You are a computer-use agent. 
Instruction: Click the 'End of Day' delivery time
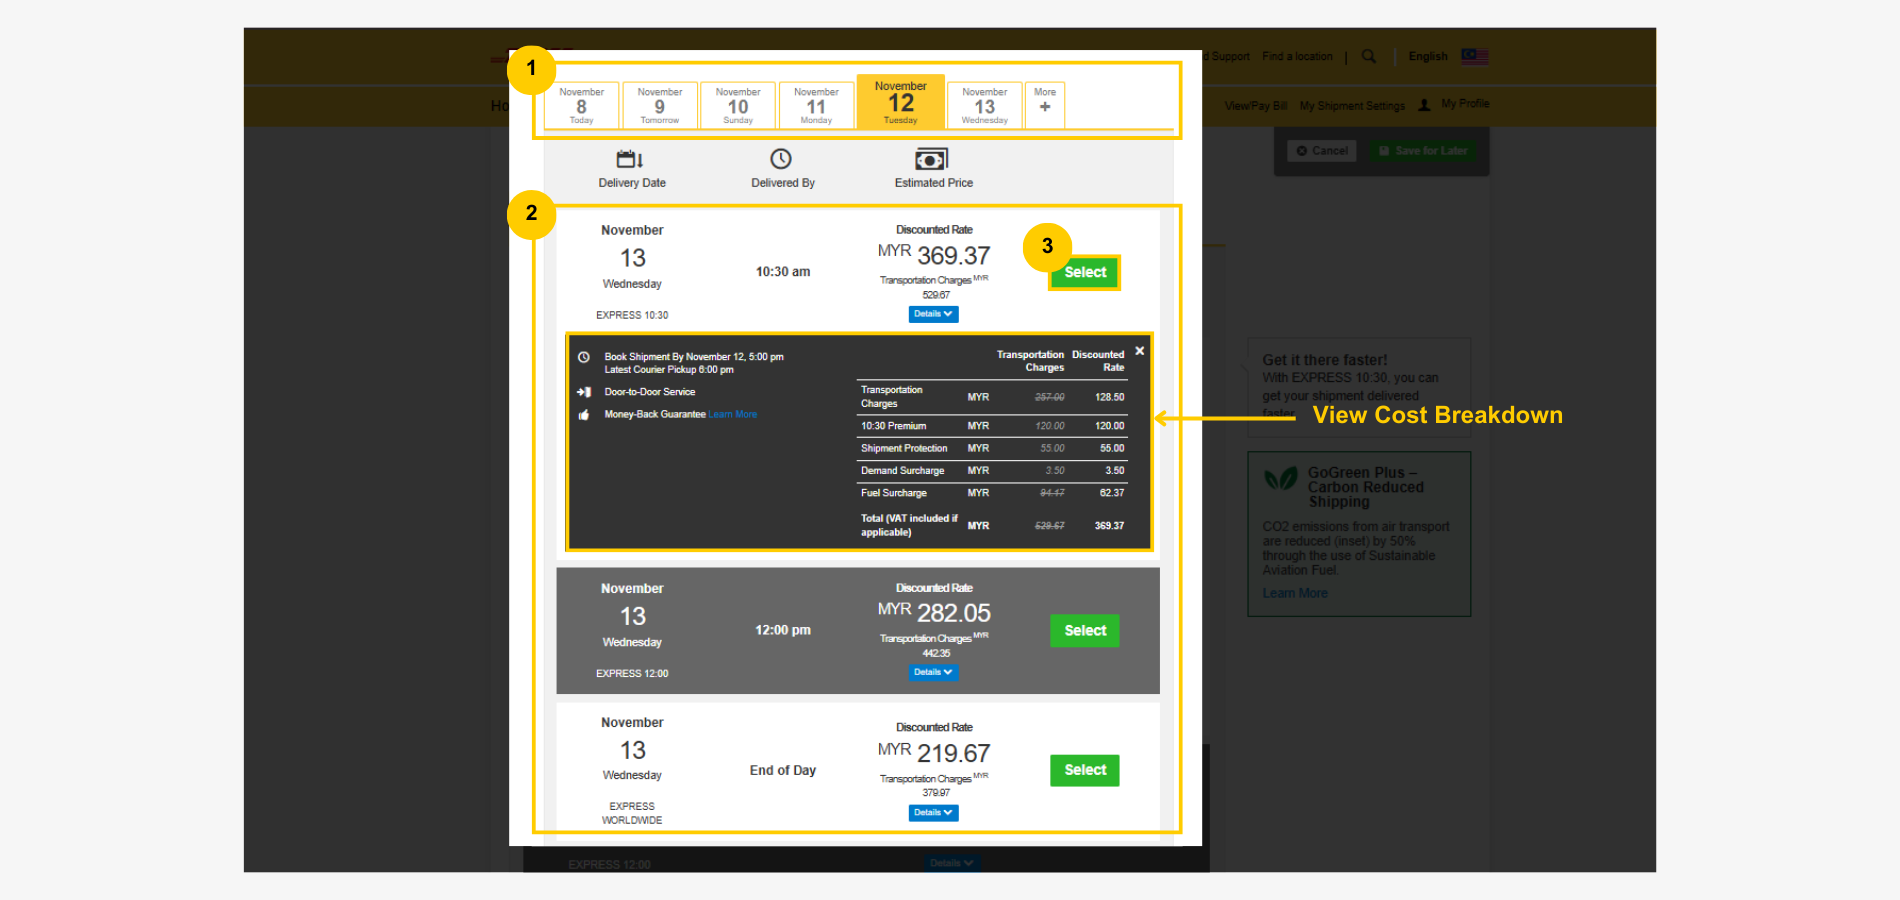[x=783, y=770]
